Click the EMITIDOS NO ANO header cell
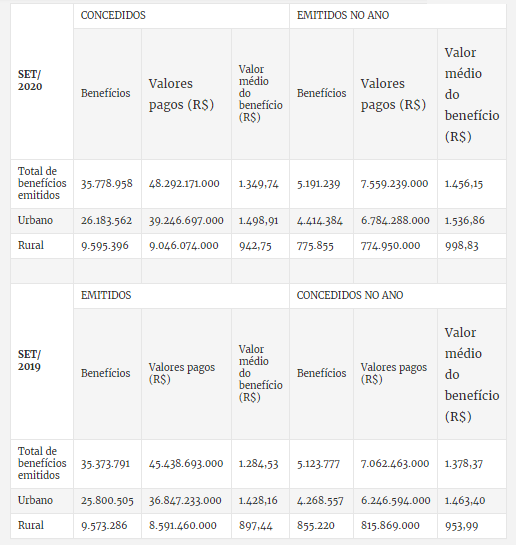This screenshot has height=545, width=516. tap(398, 16)
